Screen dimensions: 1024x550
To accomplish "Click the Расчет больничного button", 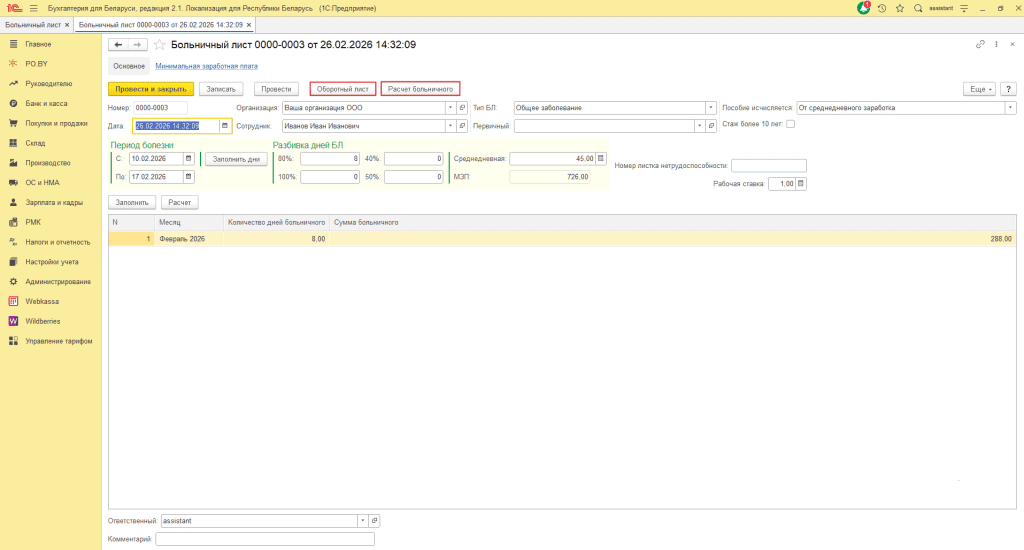I will [x=420, y=88].
